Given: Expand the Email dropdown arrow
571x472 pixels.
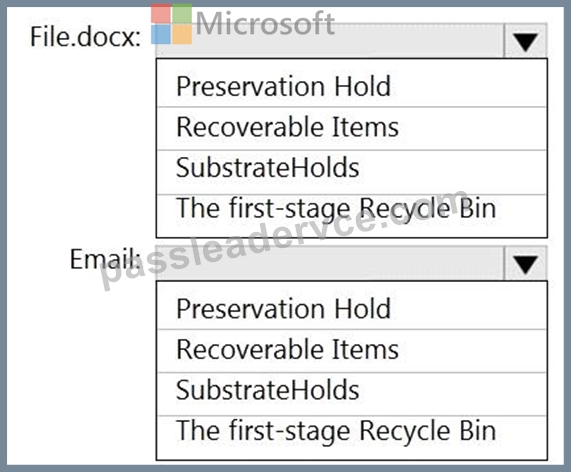Looking at the screenshot, I should click(x=525, y=263).
